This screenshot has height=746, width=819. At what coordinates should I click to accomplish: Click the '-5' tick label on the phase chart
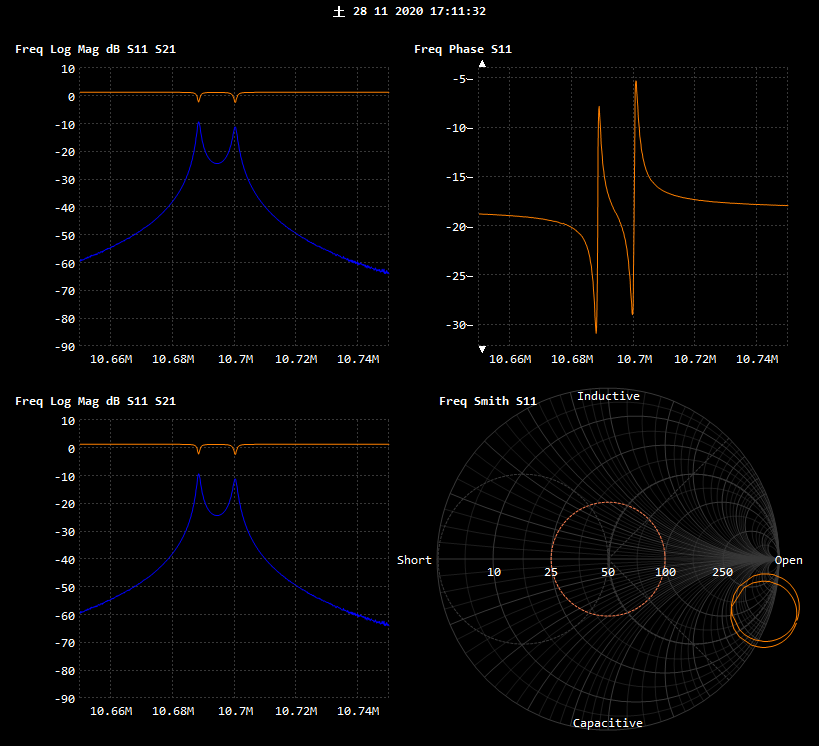coord(462,79)
